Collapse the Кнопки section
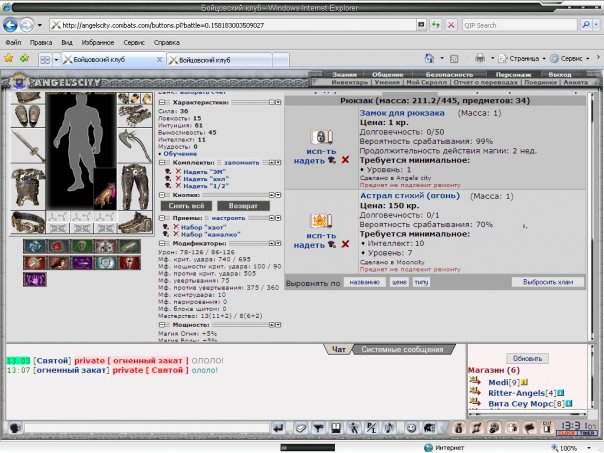 pyautogui.click(x=162, y=195)
